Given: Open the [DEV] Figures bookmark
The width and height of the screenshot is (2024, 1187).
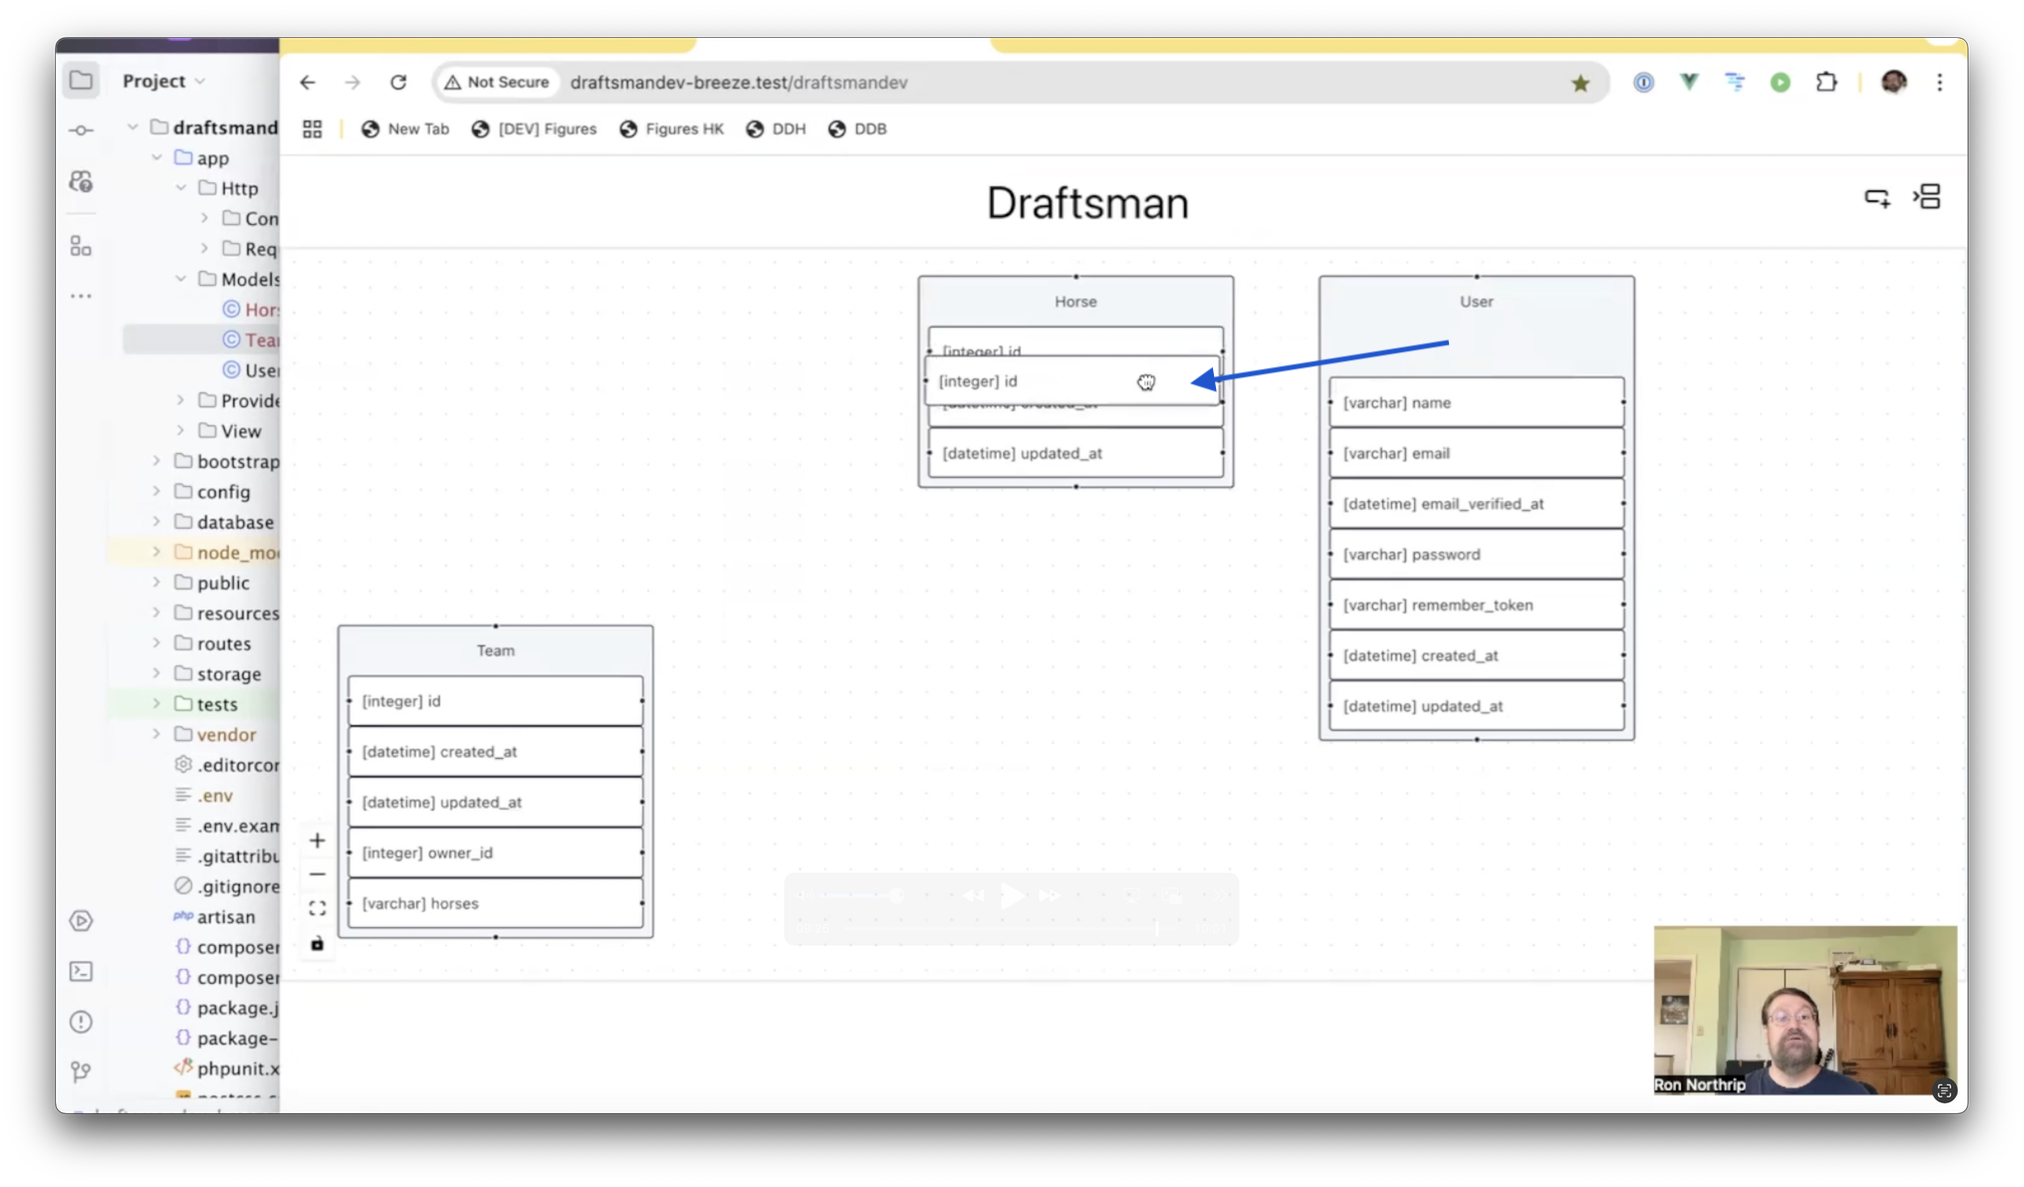Looking at the screenshot, I should tap(534, 129).
